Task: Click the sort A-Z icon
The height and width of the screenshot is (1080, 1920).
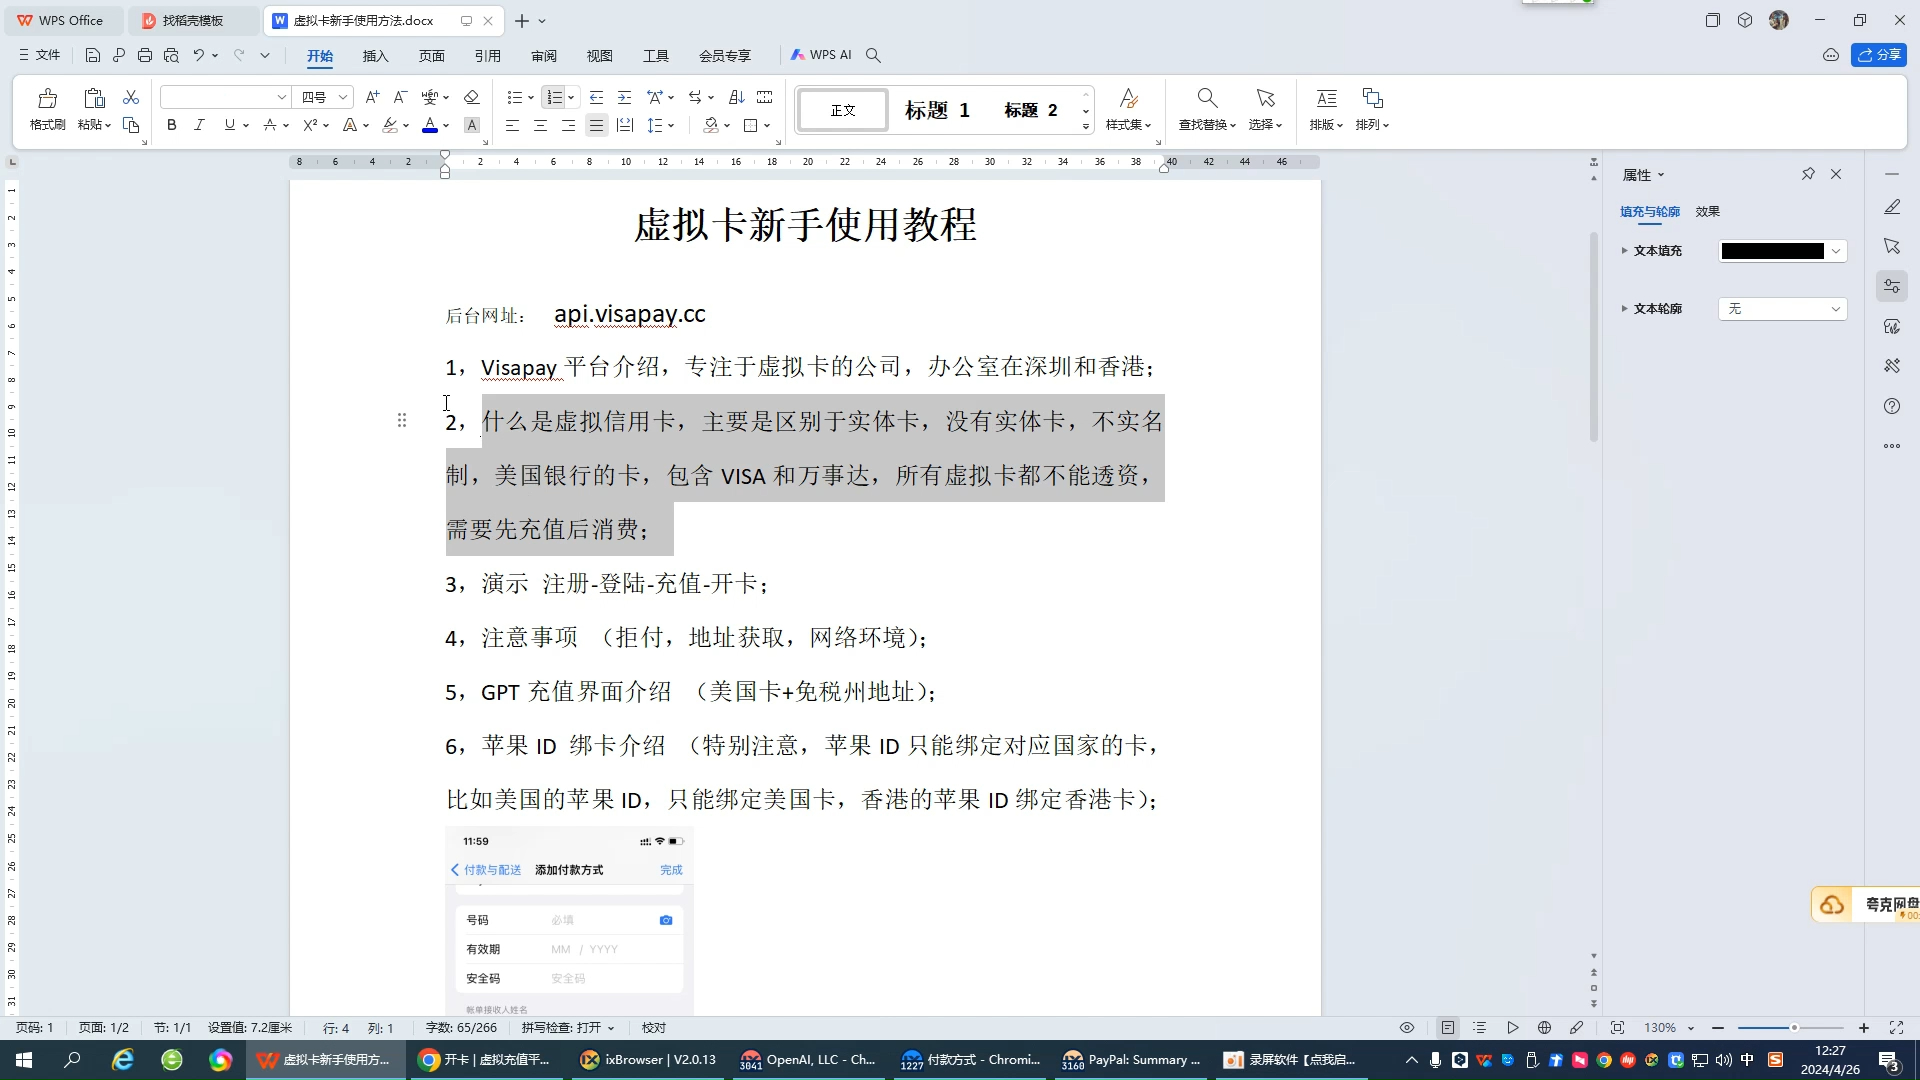Action: [x=737, y=97]
